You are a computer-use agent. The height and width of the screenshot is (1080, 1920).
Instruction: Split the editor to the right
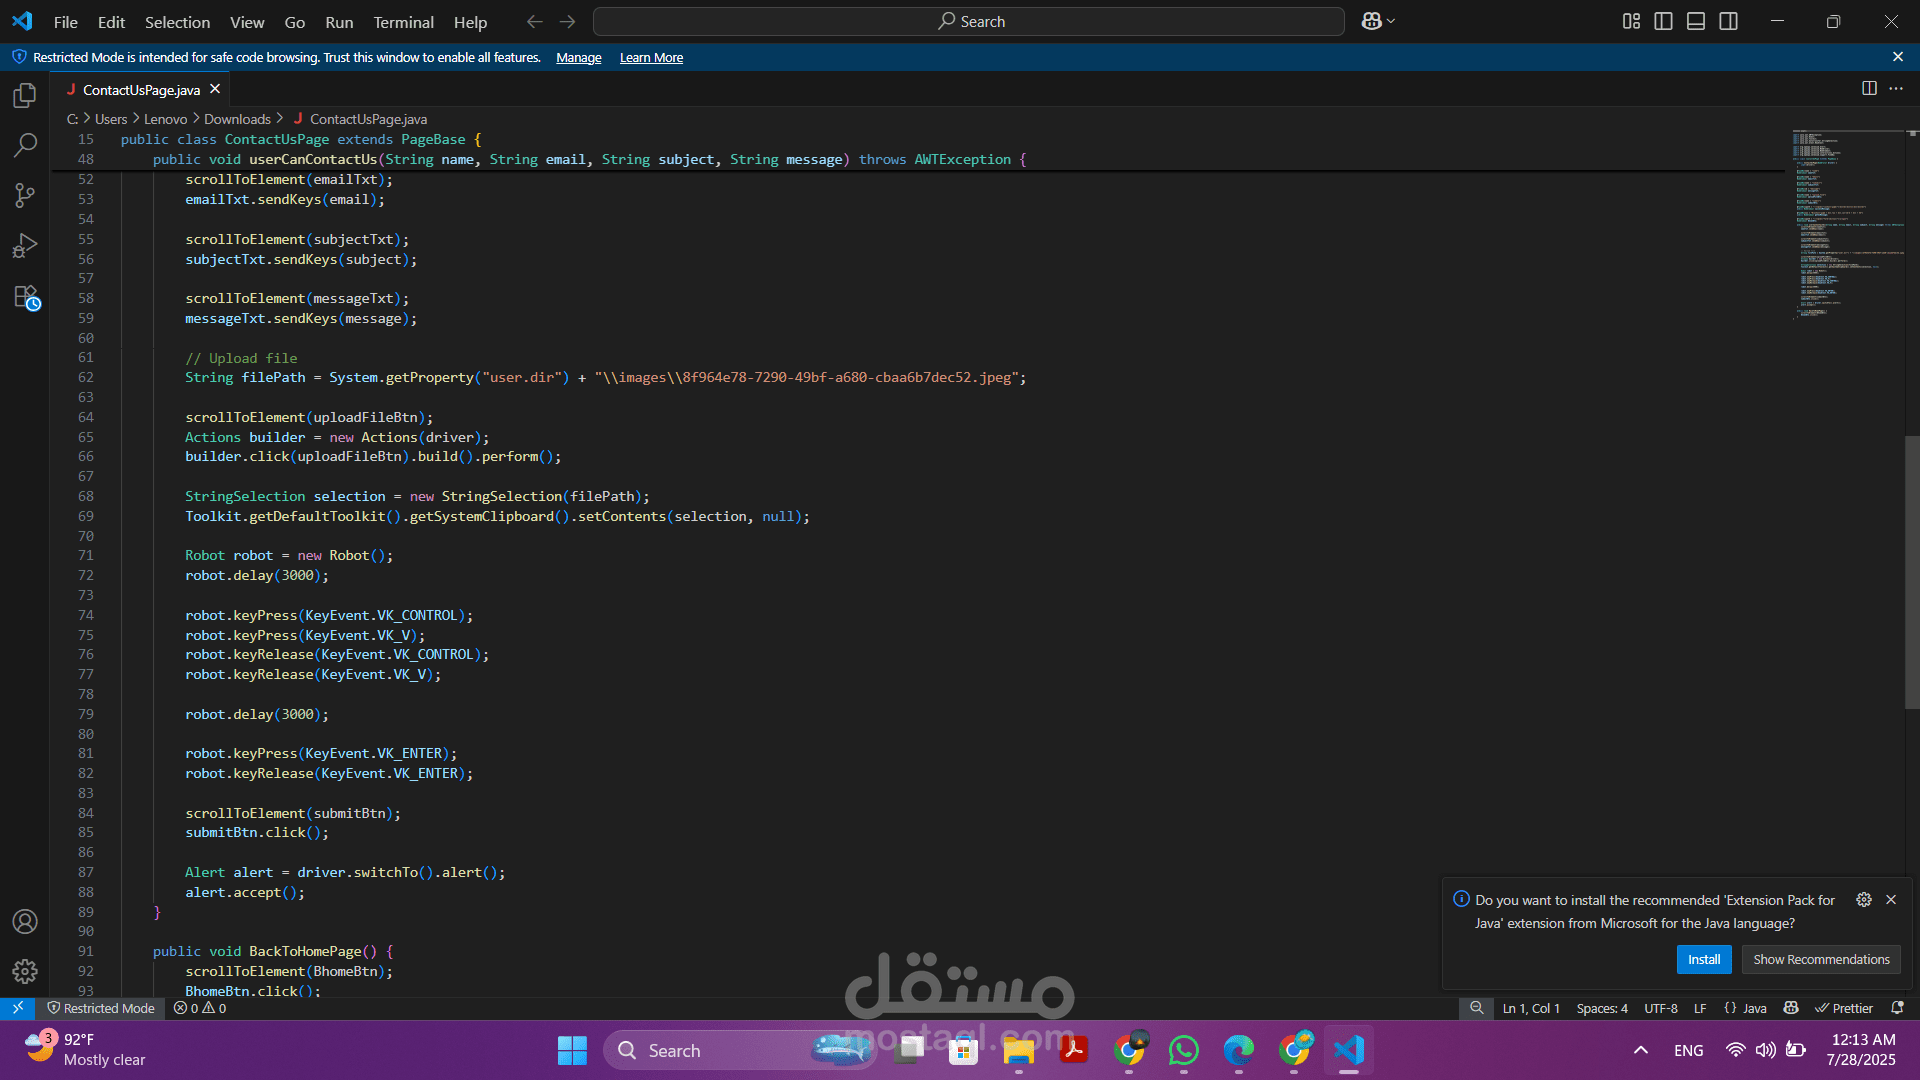(x=1869, y=89)
